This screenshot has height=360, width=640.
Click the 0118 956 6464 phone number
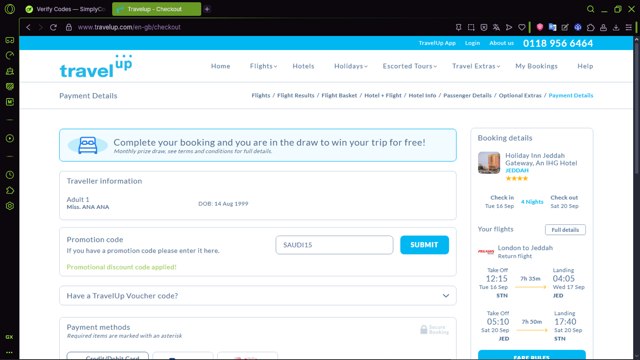tap(558, 43)
